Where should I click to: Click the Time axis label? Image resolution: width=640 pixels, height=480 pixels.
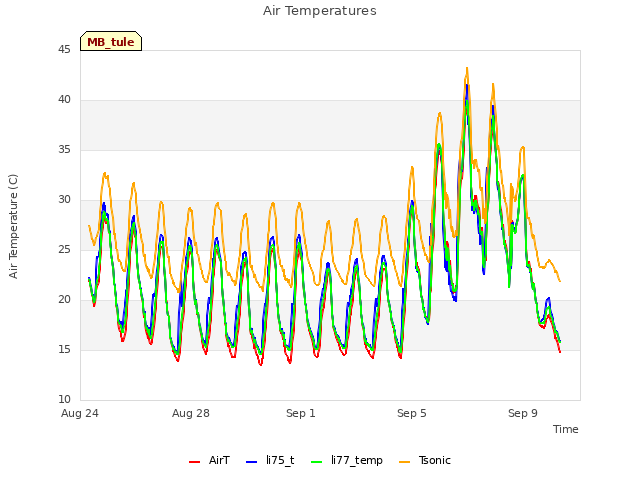565,429
